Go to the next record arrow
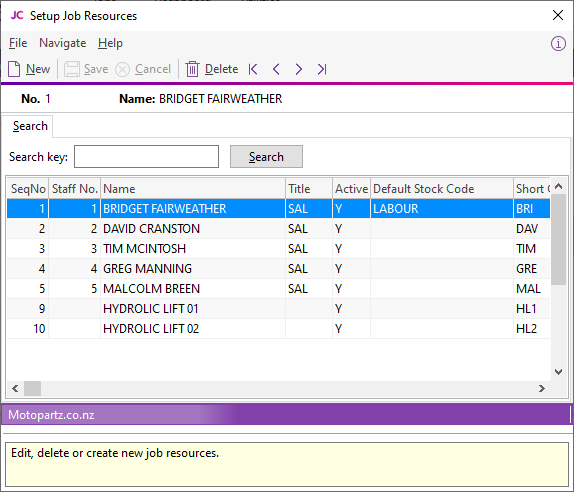Screen dimensions: 574x492 pos(299,69)
